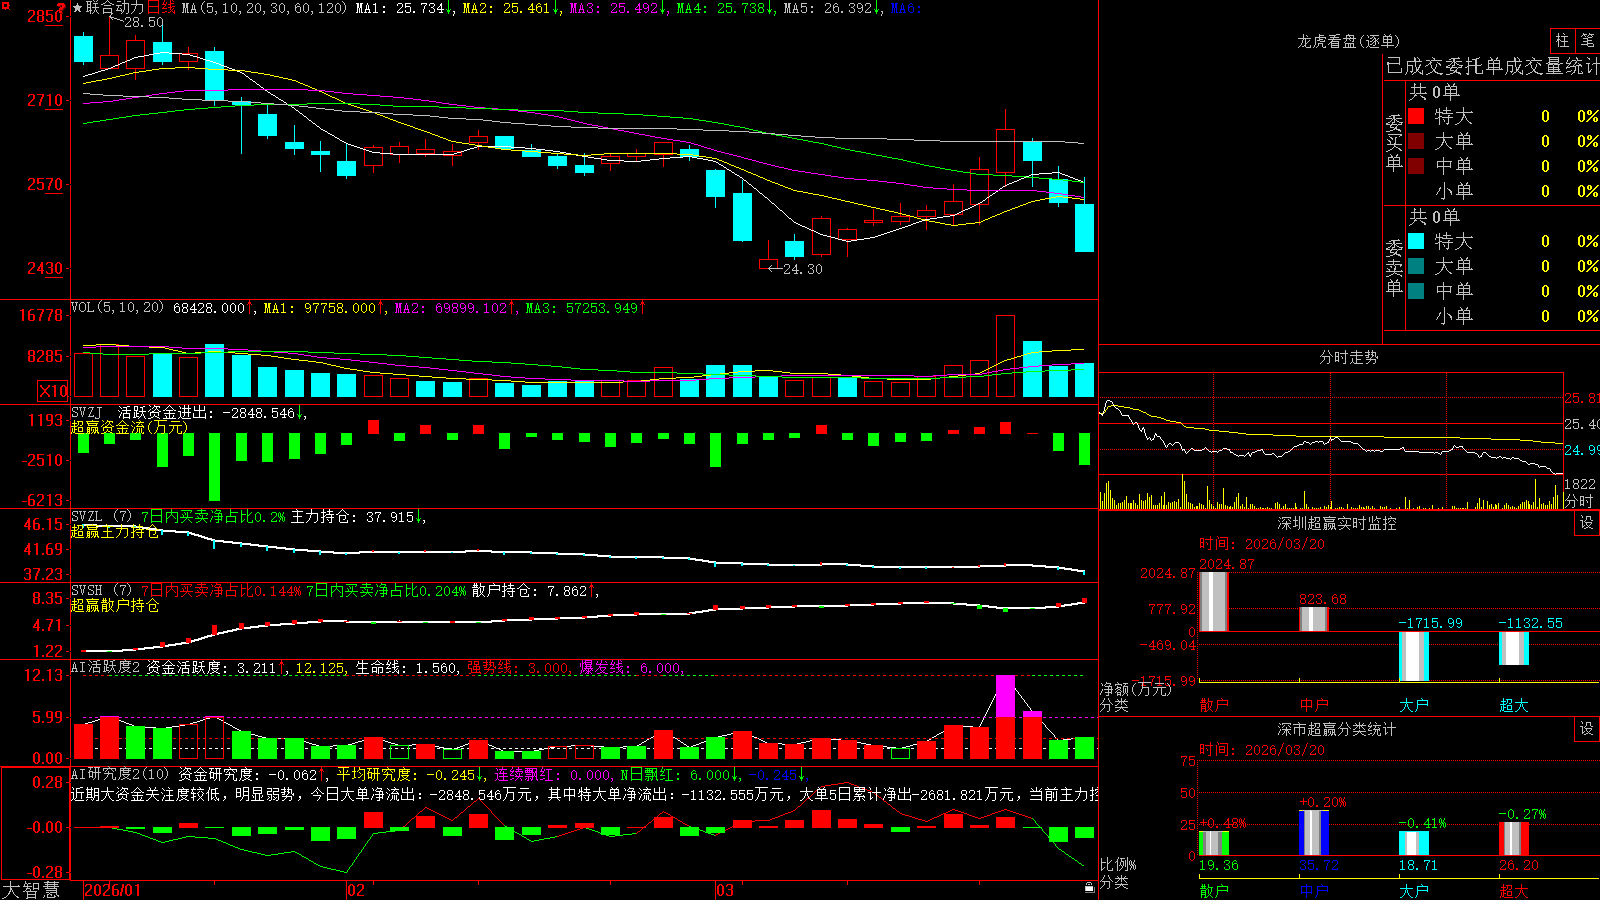1600x900 pixels.
Task: Click the 中户 823.68 bar in real-time monitor
Action: point(1314,619)
